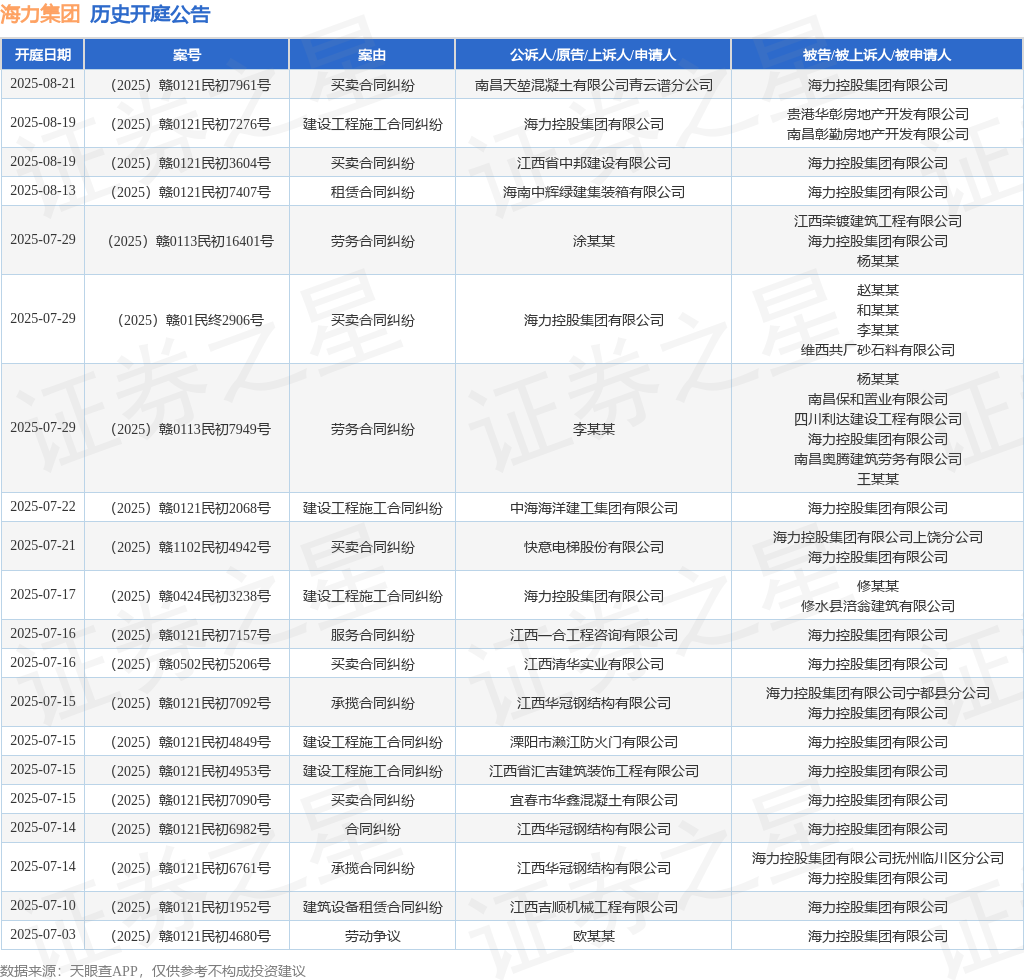Viewport: 1024px width, 980px height.
Task: Click 贵港华彰房地产开发有限公司 defendant
Action: 878,114
